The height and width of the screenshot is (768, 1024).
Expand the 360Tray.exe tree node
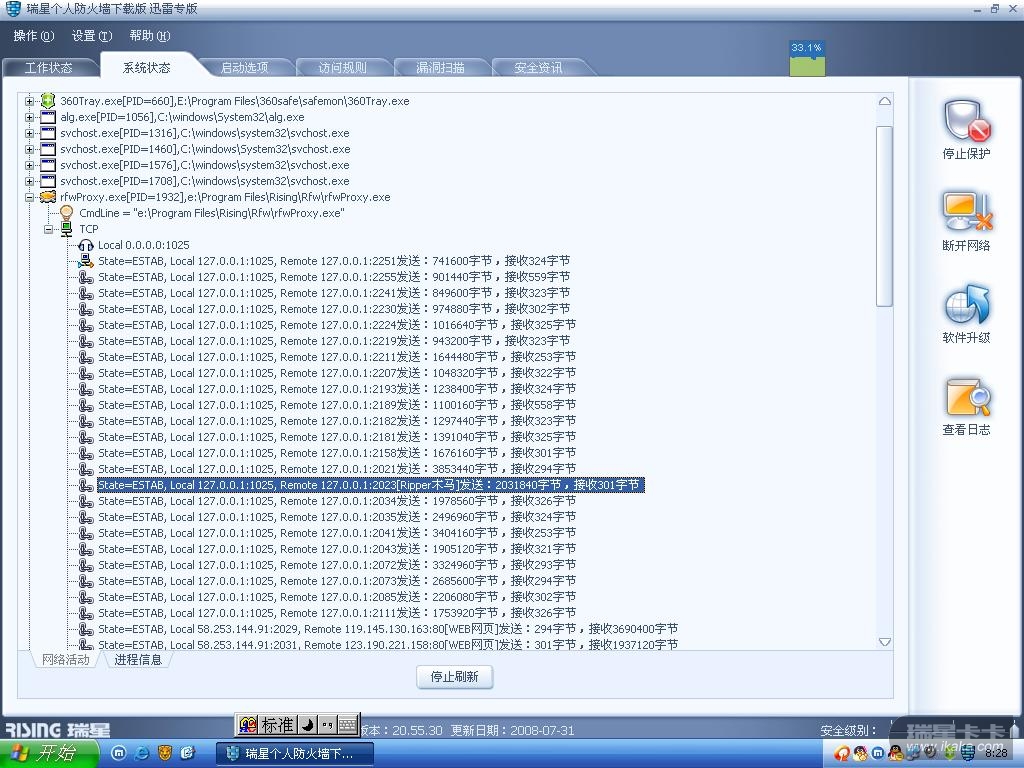point(29,101)
